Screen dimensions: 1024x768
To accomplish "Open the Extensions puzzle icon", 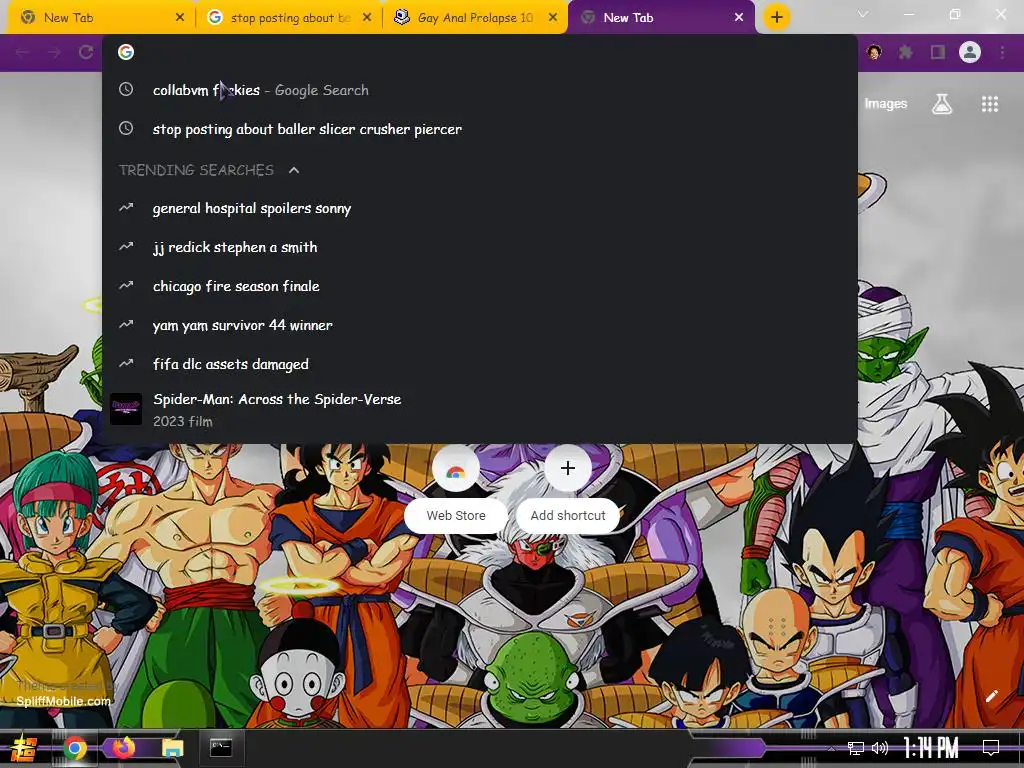I will pyautogui.click(x=906, y=52).
